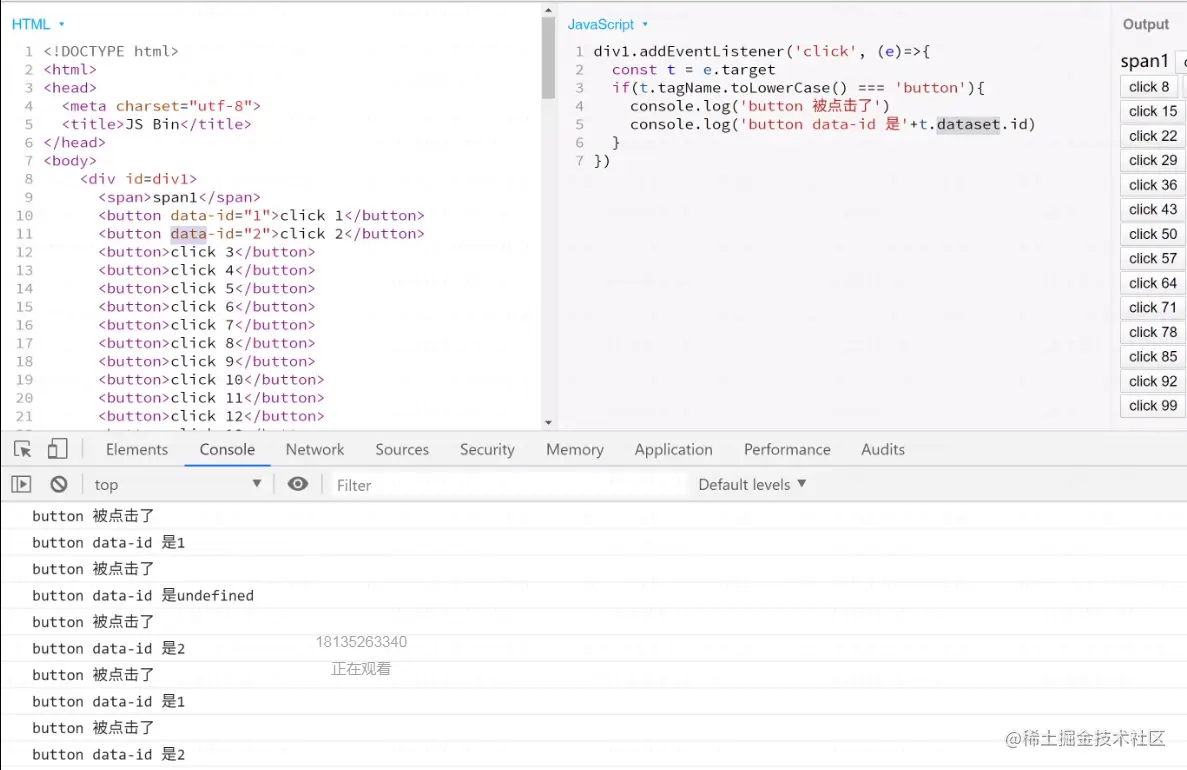
Task: Click the HTML panel scrollbar thumb
Action: point(548,58)
